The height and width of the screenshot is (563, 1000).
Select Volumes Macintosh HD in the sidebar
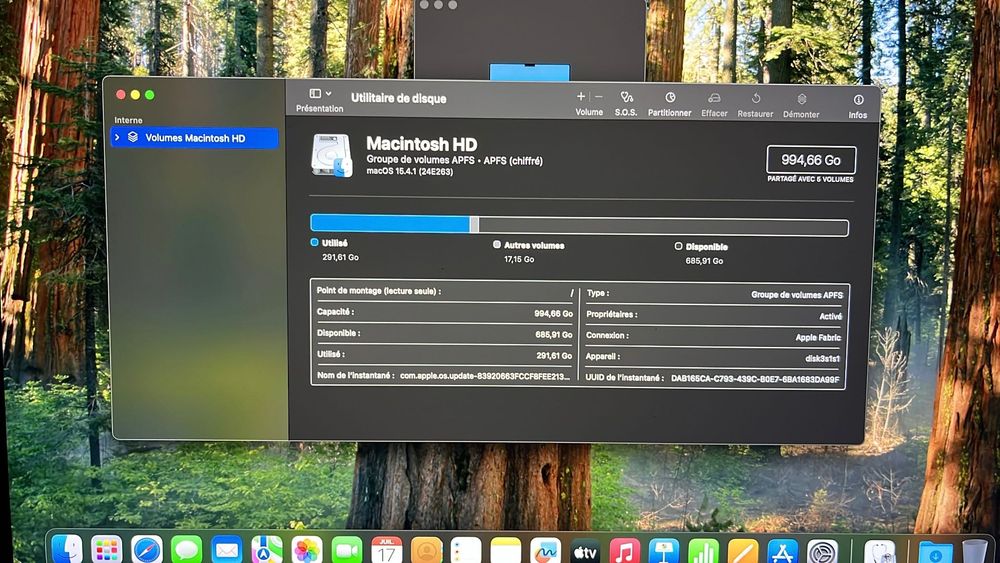(195, 138)
